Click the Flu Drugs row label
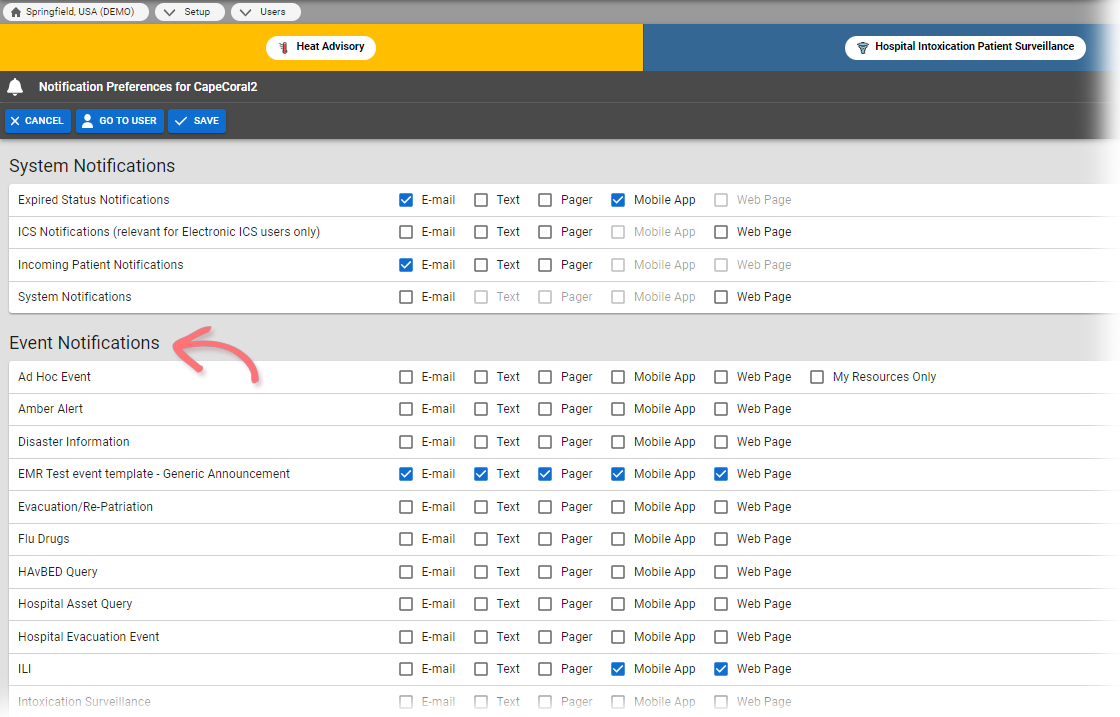Screen dimensions: 1120x717 tap(46, 538)
